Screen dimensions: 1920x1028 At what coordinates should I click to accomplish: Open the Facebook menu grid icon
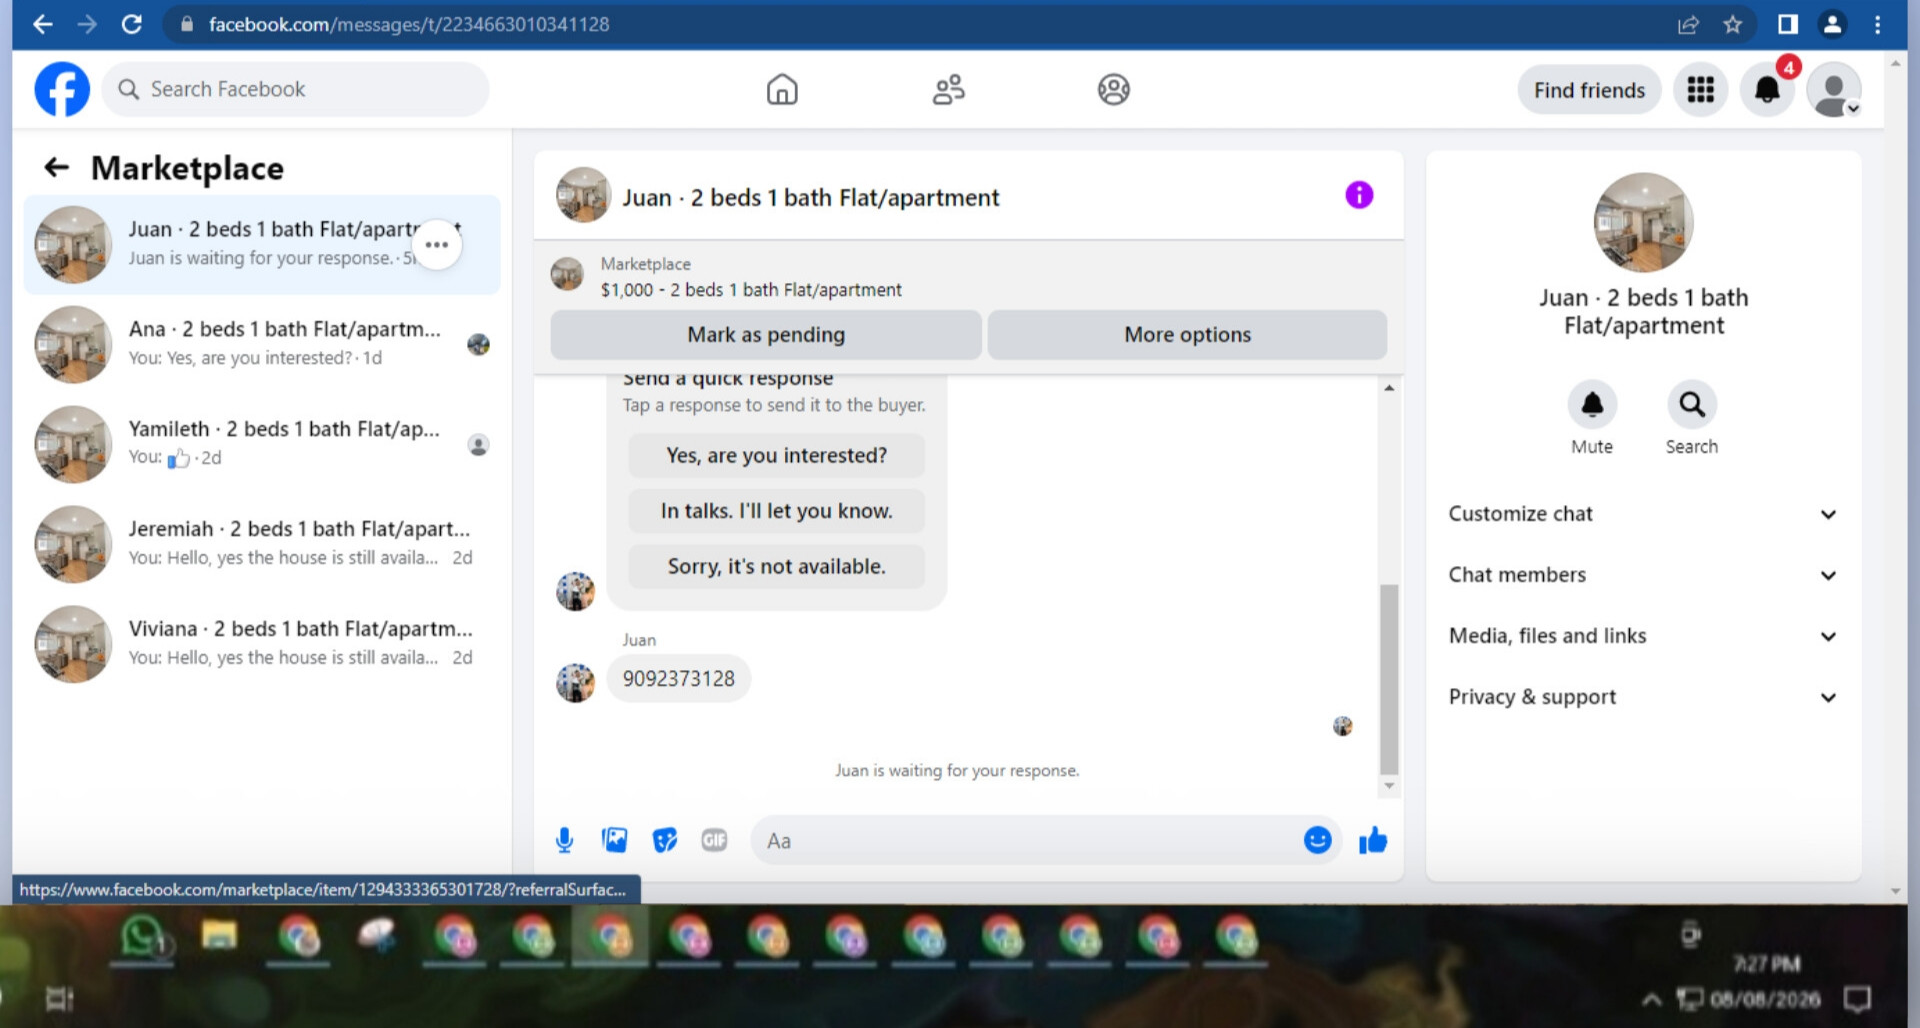point(1700,90)
